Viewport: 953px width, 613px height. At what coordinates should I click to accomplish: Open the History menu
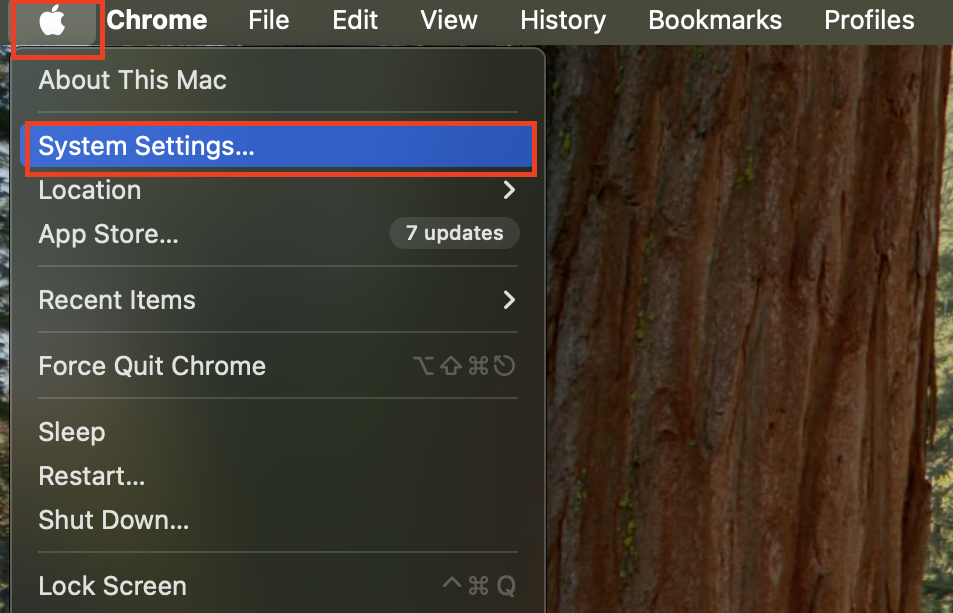click(563, 20)
